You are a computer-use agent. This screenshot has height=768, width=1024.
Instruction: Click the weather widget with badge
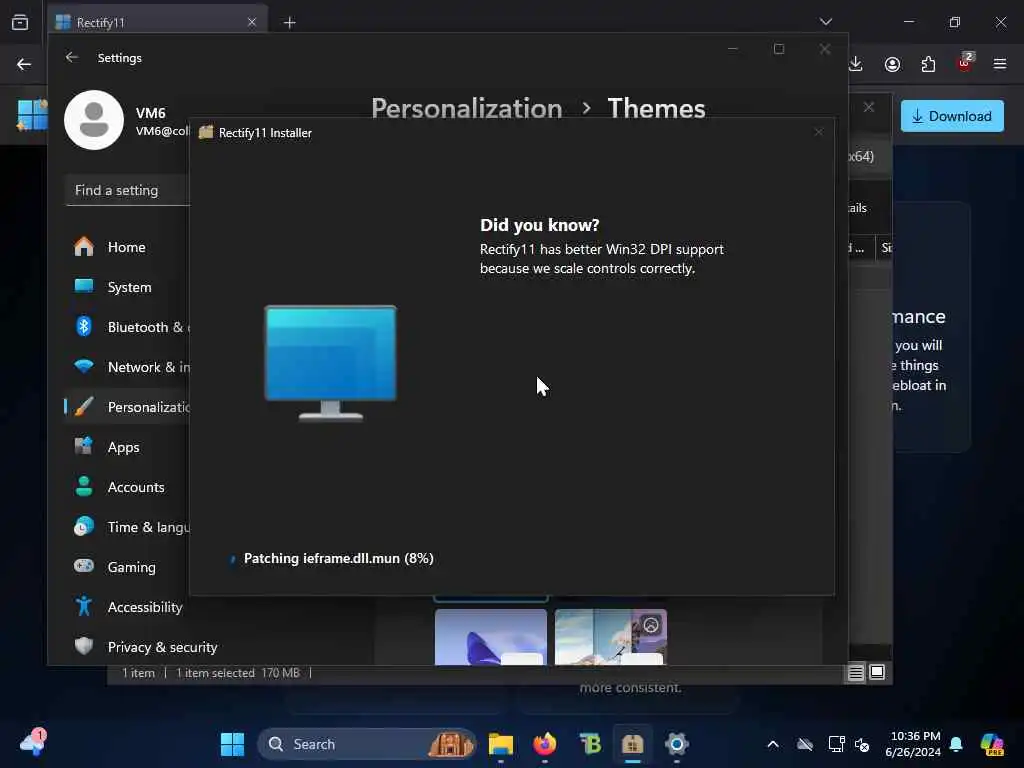tap(33, 743)
